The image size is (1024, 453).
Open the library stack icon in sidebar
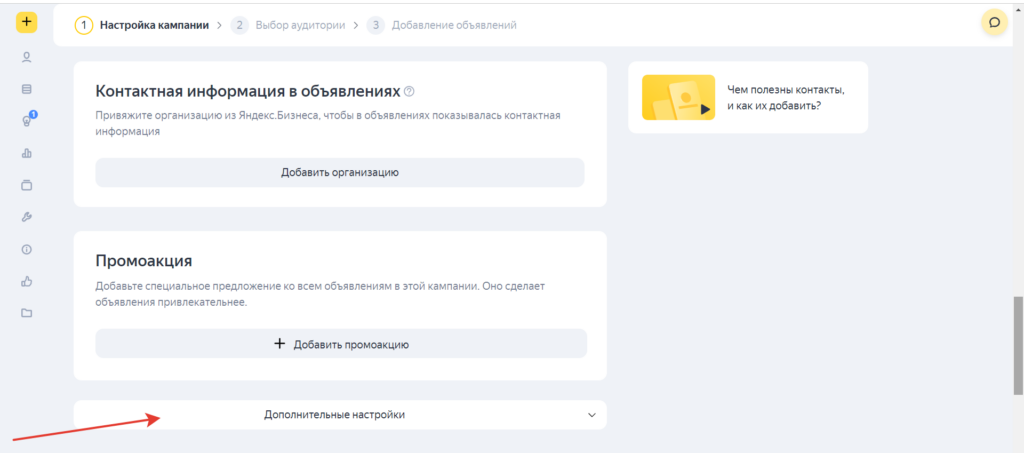tap(27, 185)
